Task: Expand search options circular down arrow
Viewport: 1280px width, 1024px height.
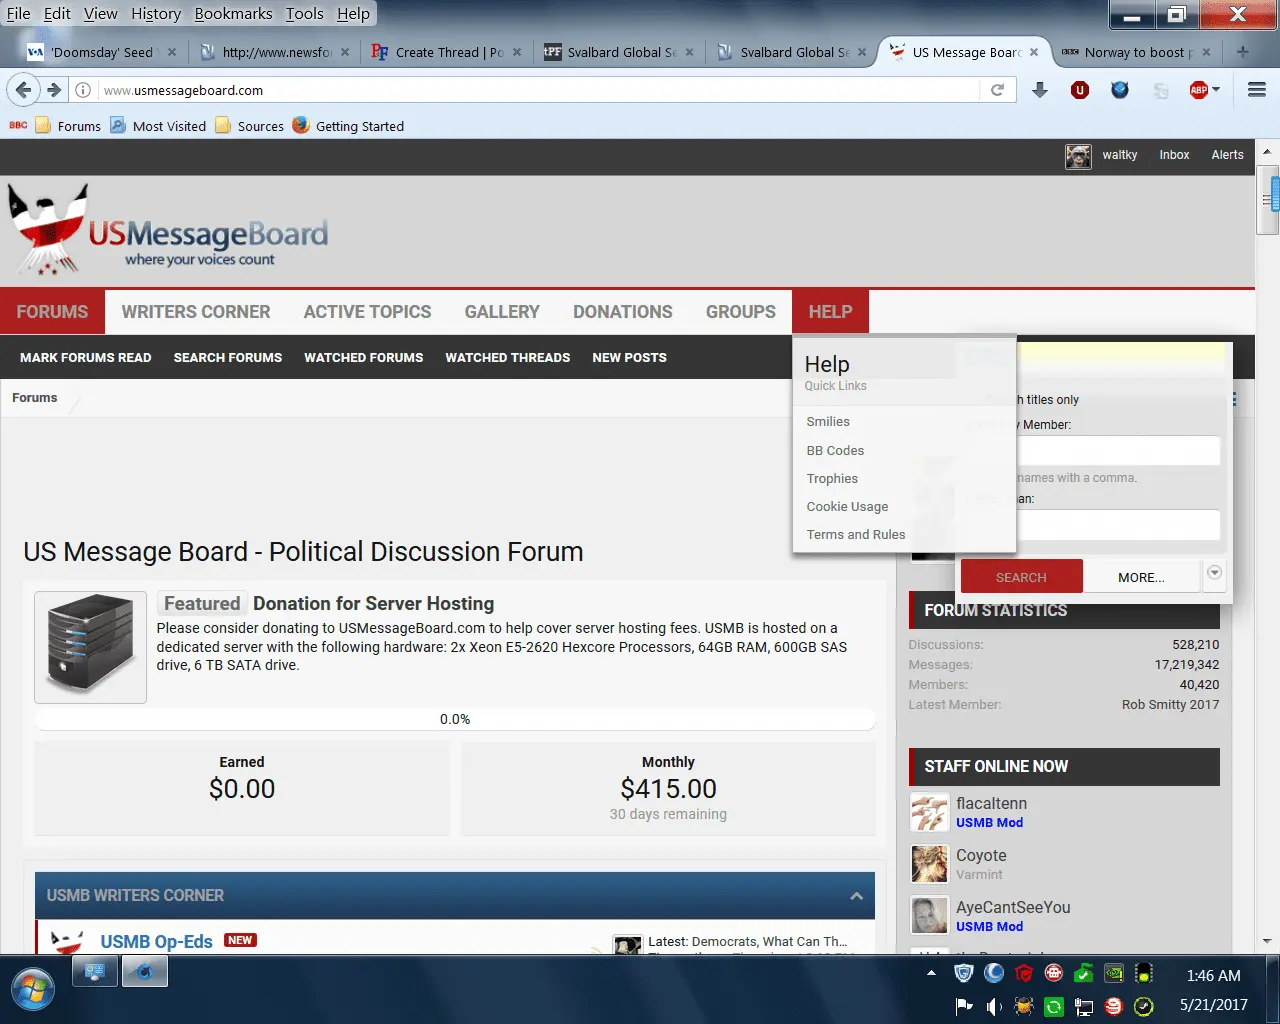Action: click(x=1214, y=573)
